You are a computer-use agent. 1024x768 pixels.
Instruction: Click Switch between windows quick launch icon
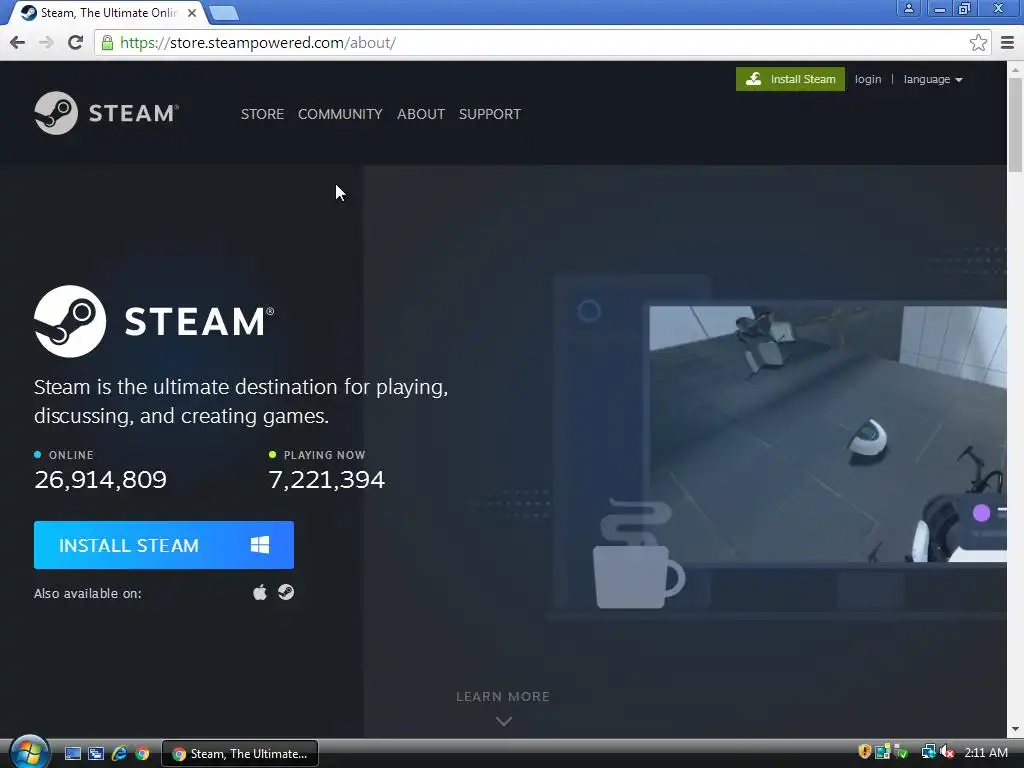(96, 754)
